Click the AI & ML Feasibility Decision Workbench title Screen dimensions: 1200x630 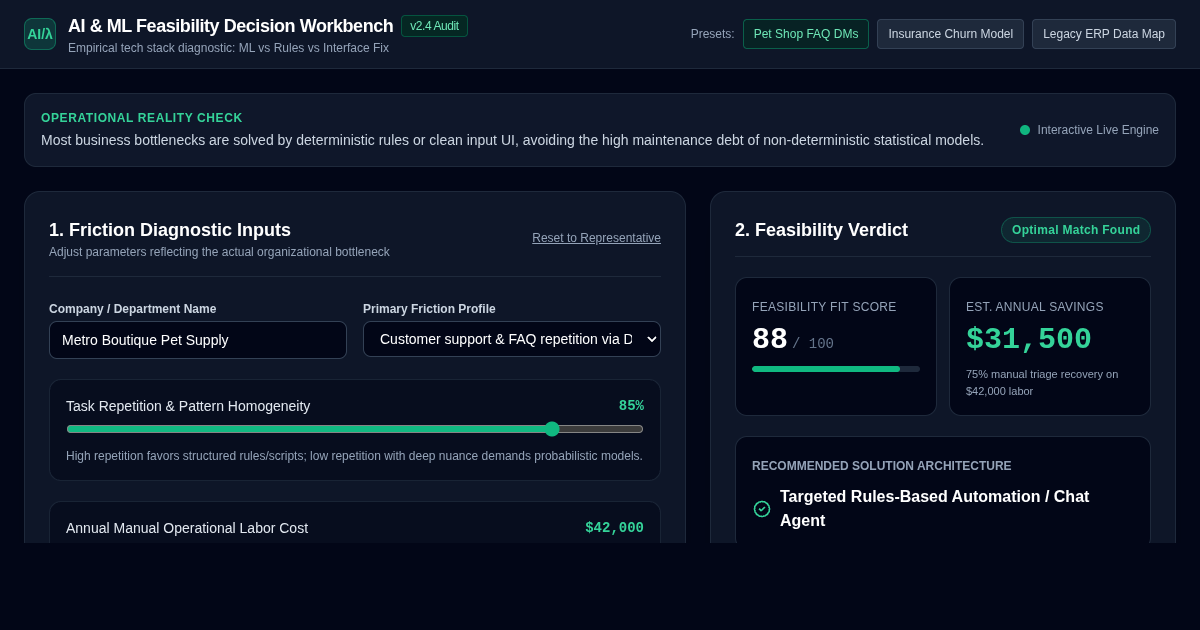point(230,26)
